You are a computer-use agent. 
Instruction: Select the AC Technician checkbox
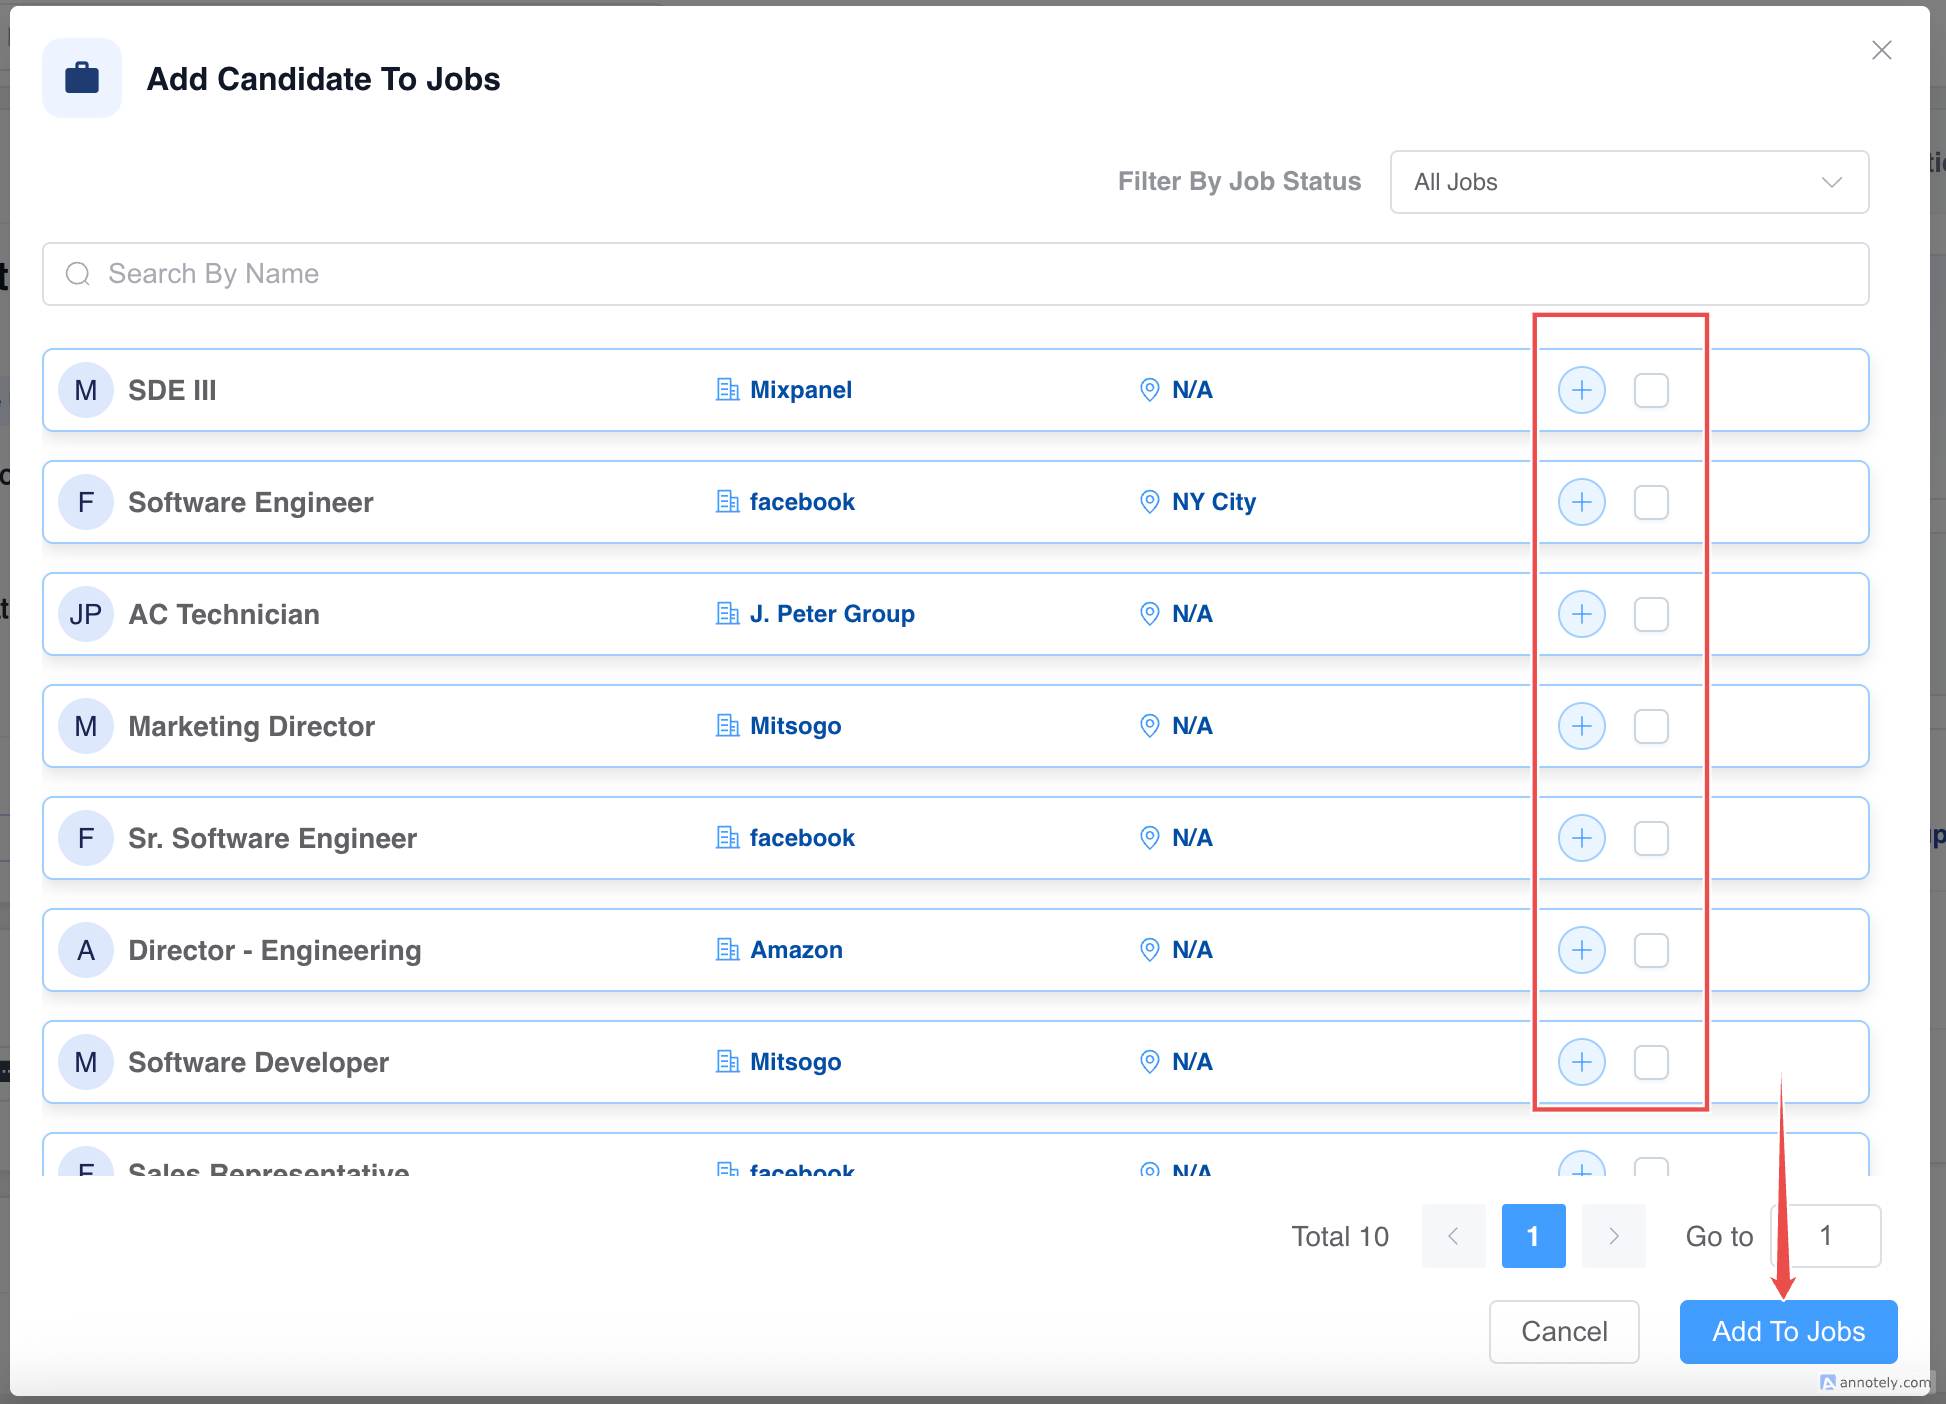click(1651, 614)
